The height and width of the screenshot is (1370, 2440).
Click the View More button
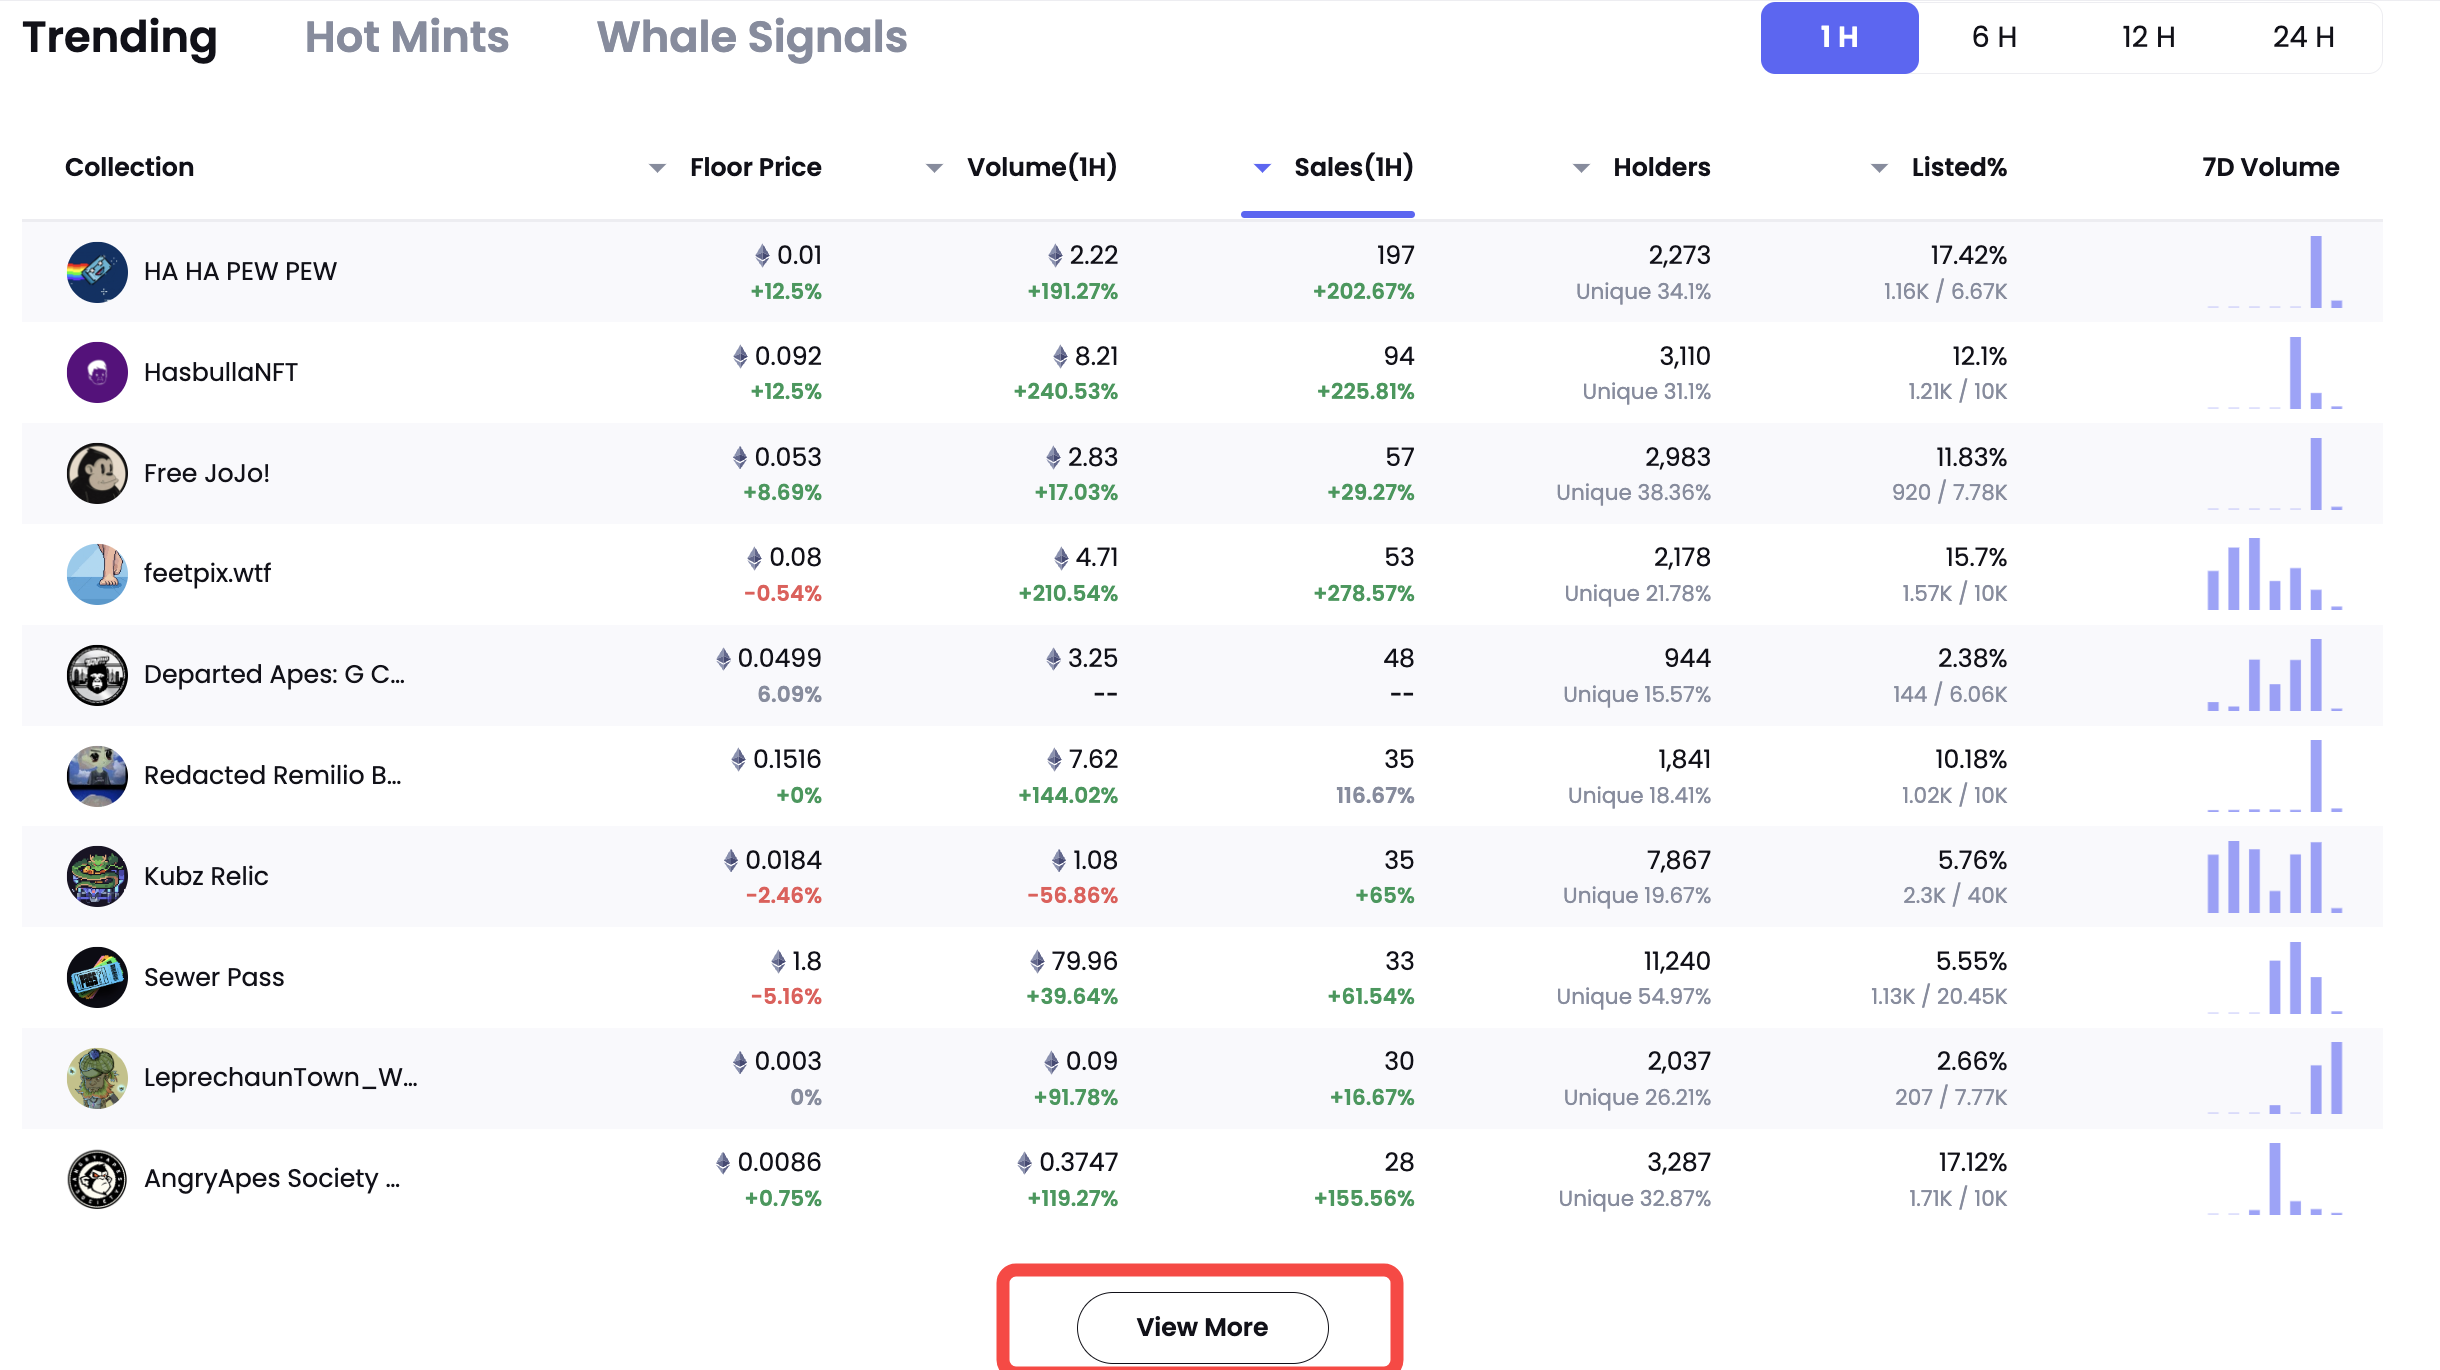pyautogui.click(x=1202, y=1327)
